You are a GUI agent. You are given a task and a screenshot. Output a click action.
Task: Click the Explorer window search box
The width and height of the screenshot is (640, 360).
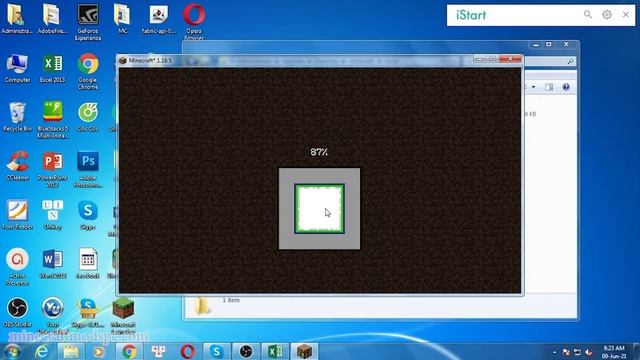(549, 61)
